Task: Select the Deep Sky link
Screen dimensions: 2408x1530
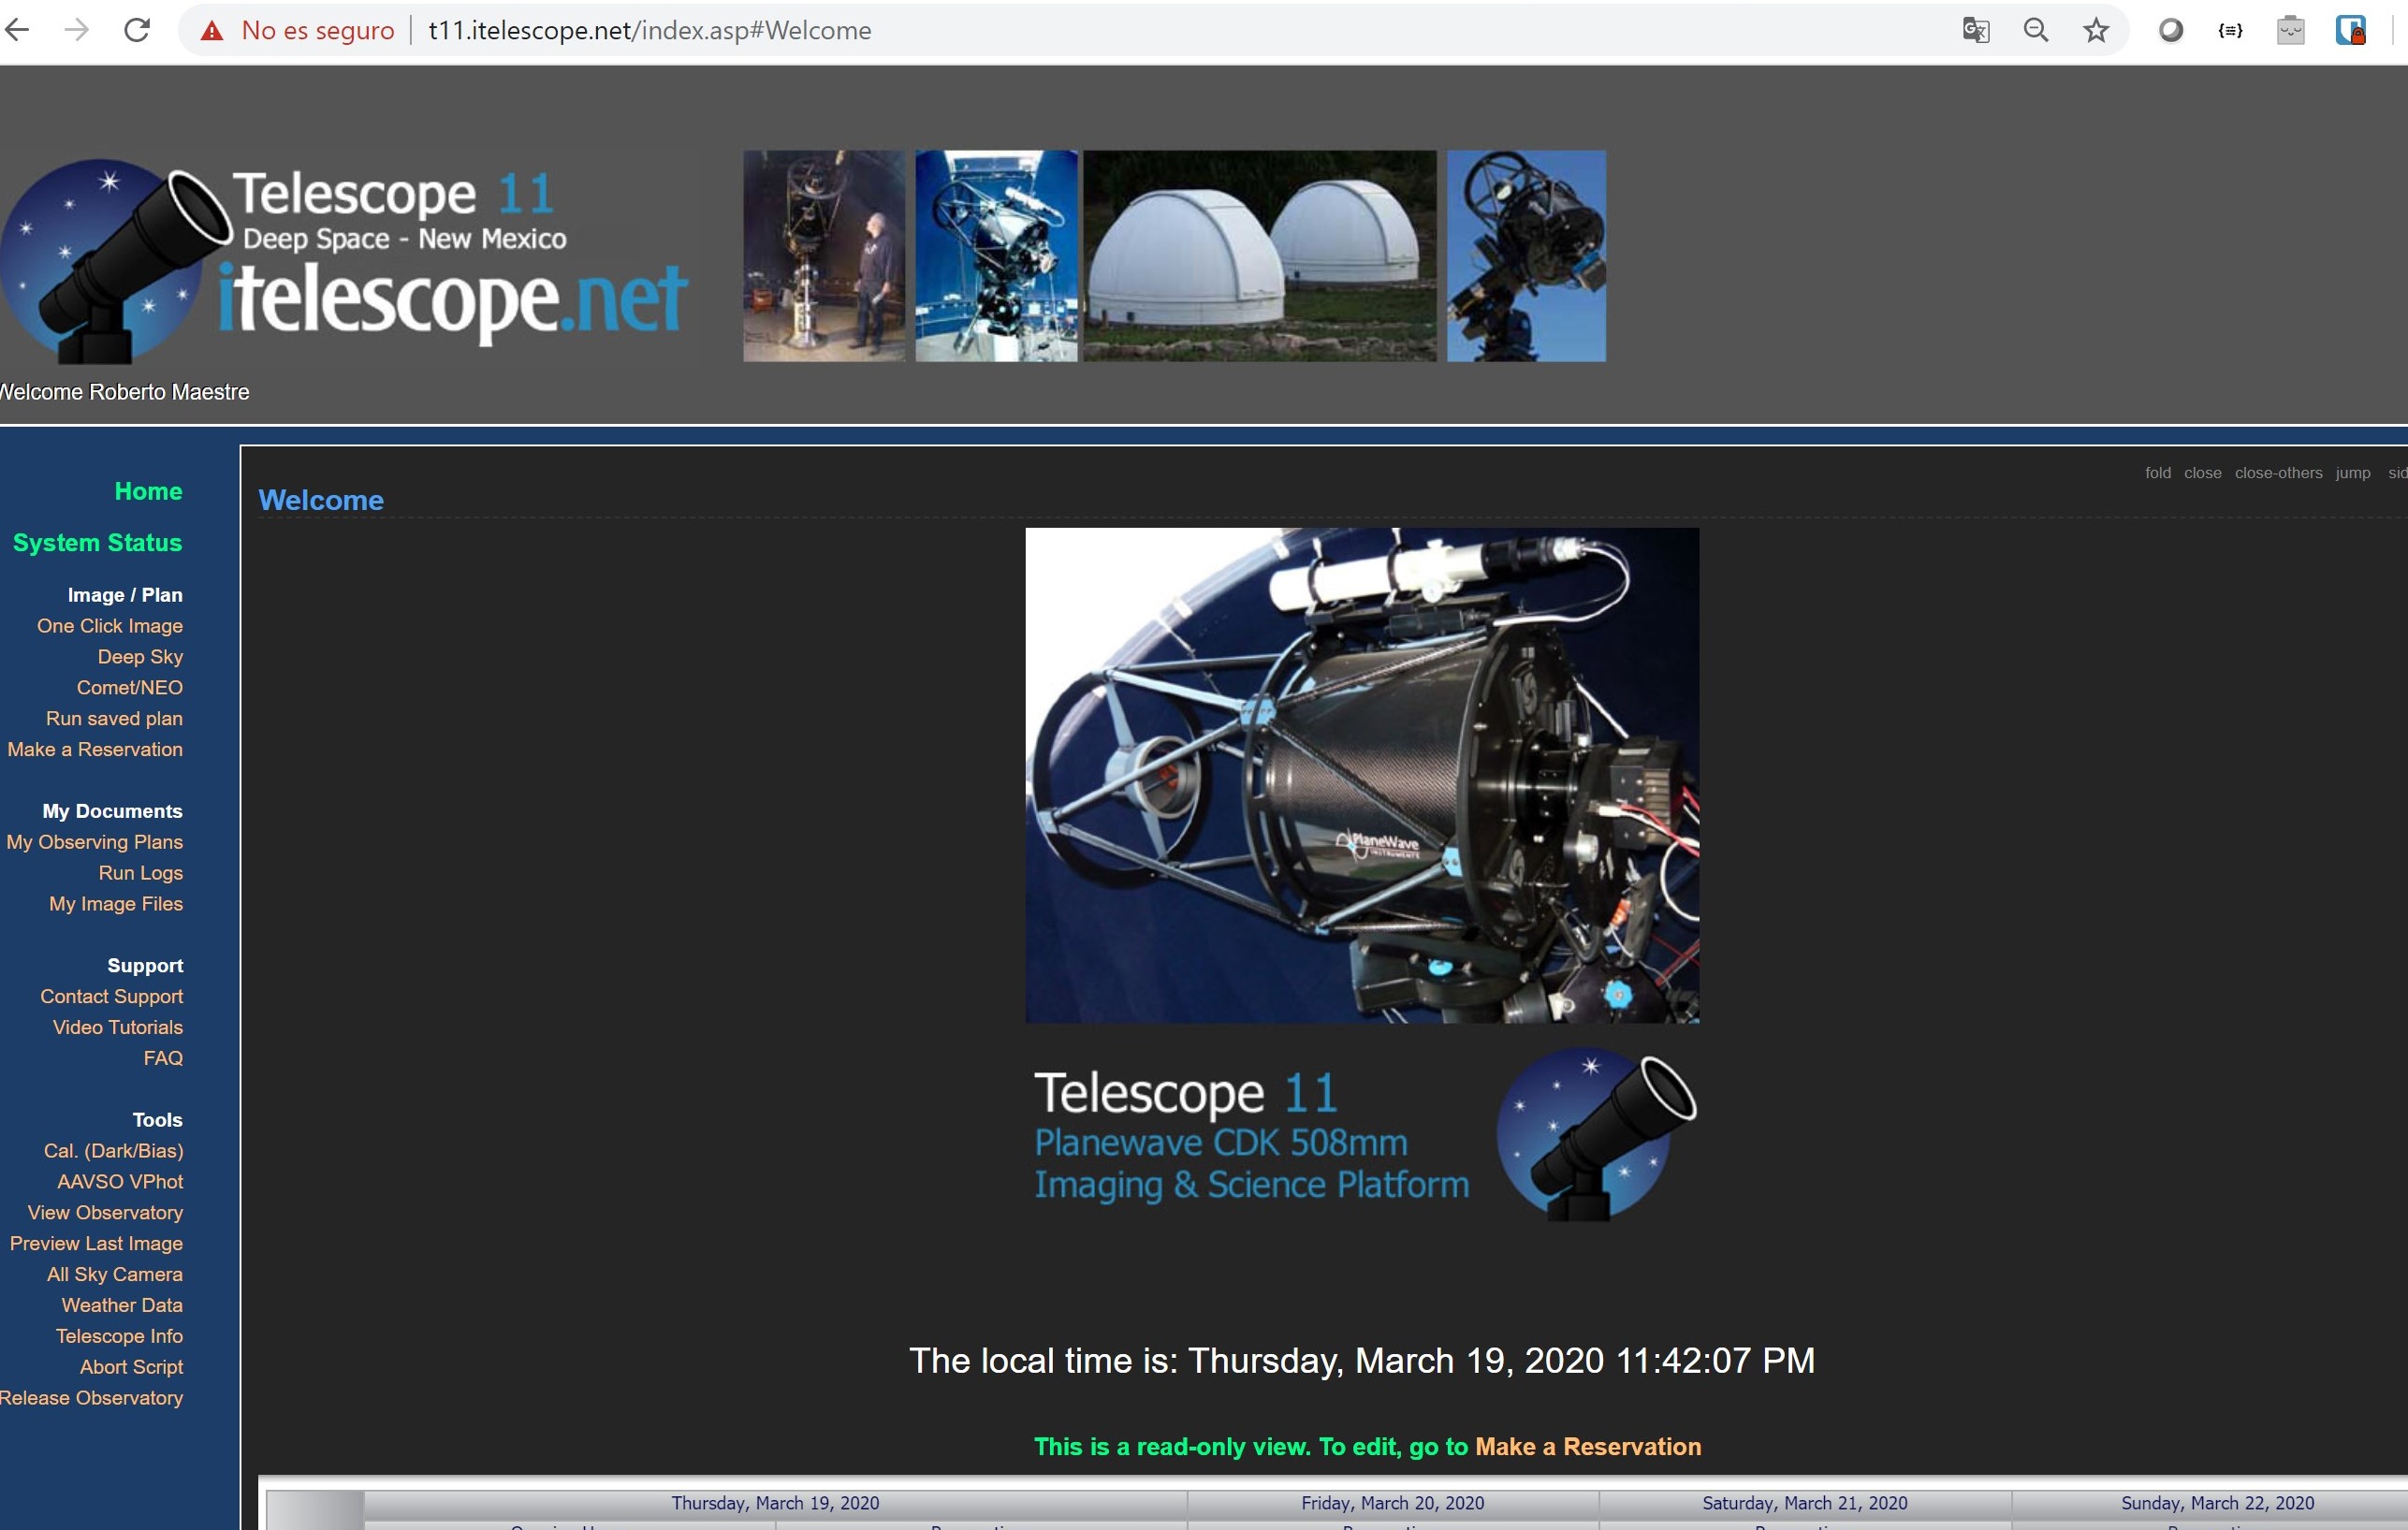Action: 140,657
